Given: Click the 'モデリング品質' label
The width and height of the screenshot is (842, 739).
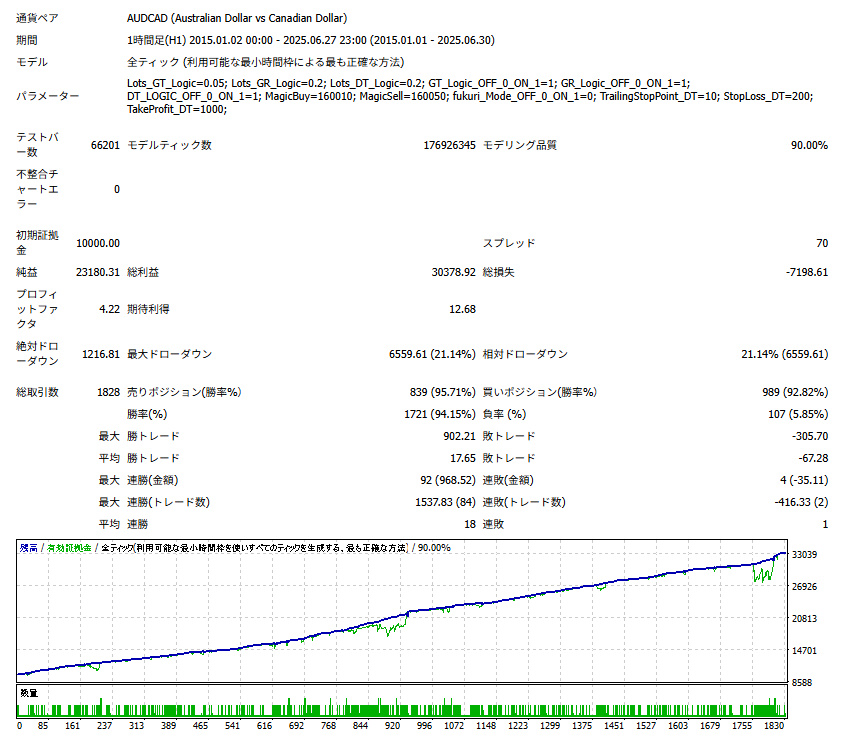Looking at the screenshot, I should pos(519,145).
